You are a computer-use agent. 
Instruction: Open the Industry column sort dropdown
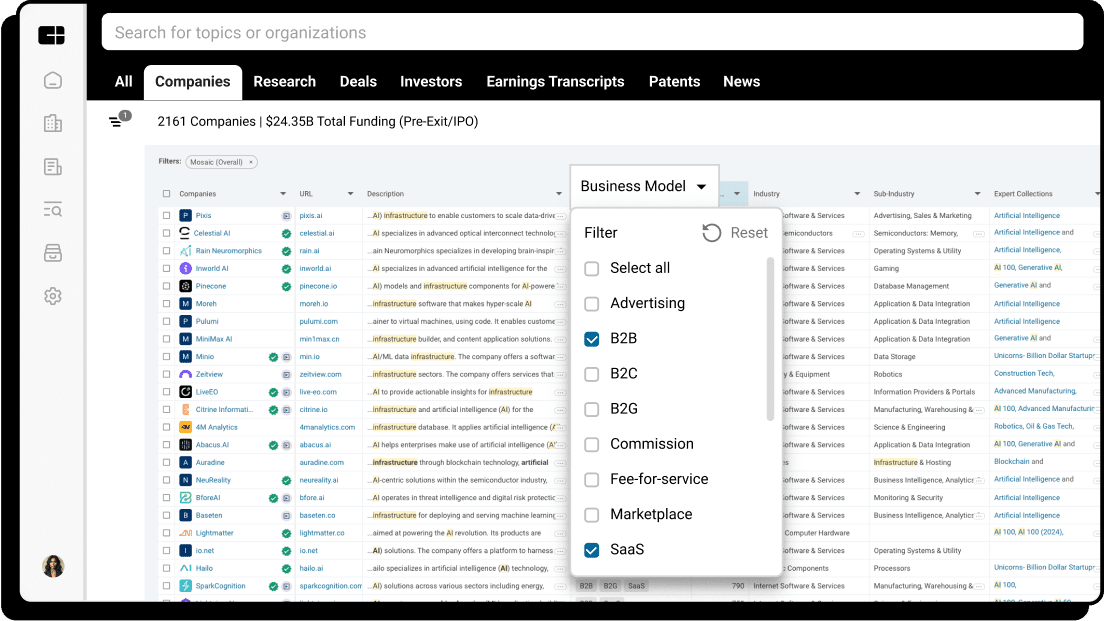click(857, 193)
